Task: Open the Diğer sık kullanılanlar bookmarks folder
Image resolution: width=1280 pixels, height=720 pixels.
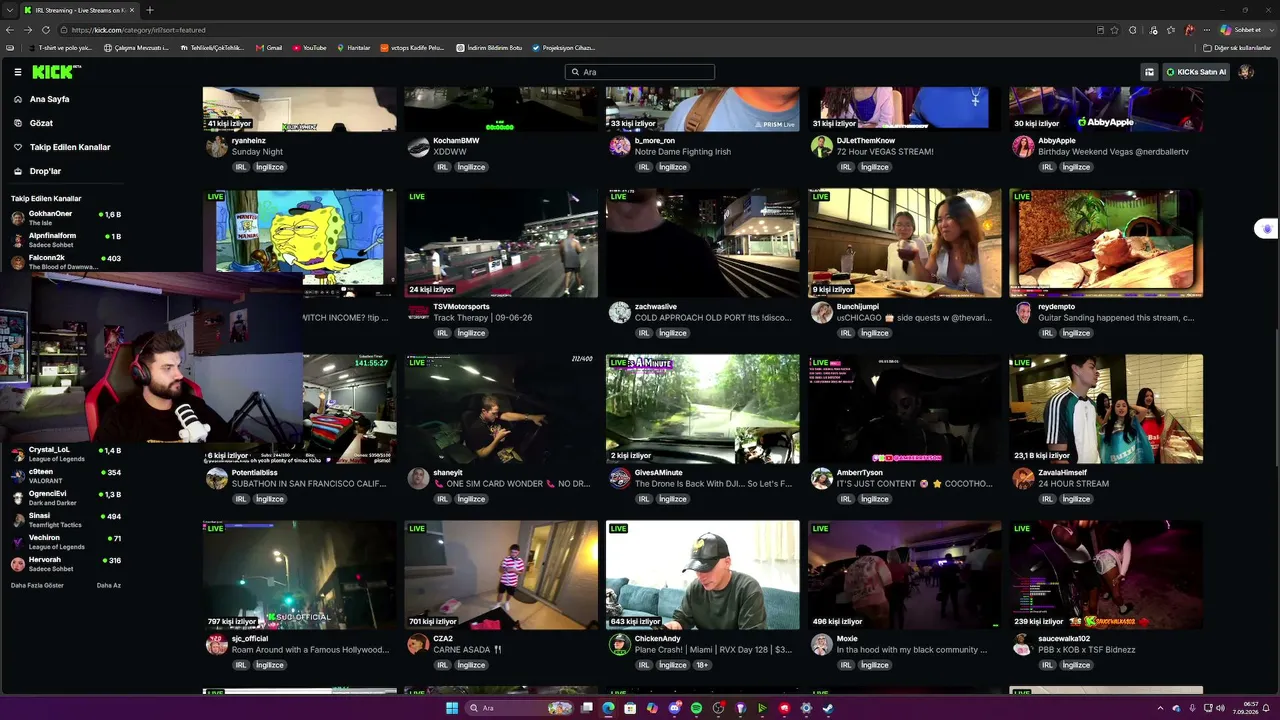Action: 1237,48
